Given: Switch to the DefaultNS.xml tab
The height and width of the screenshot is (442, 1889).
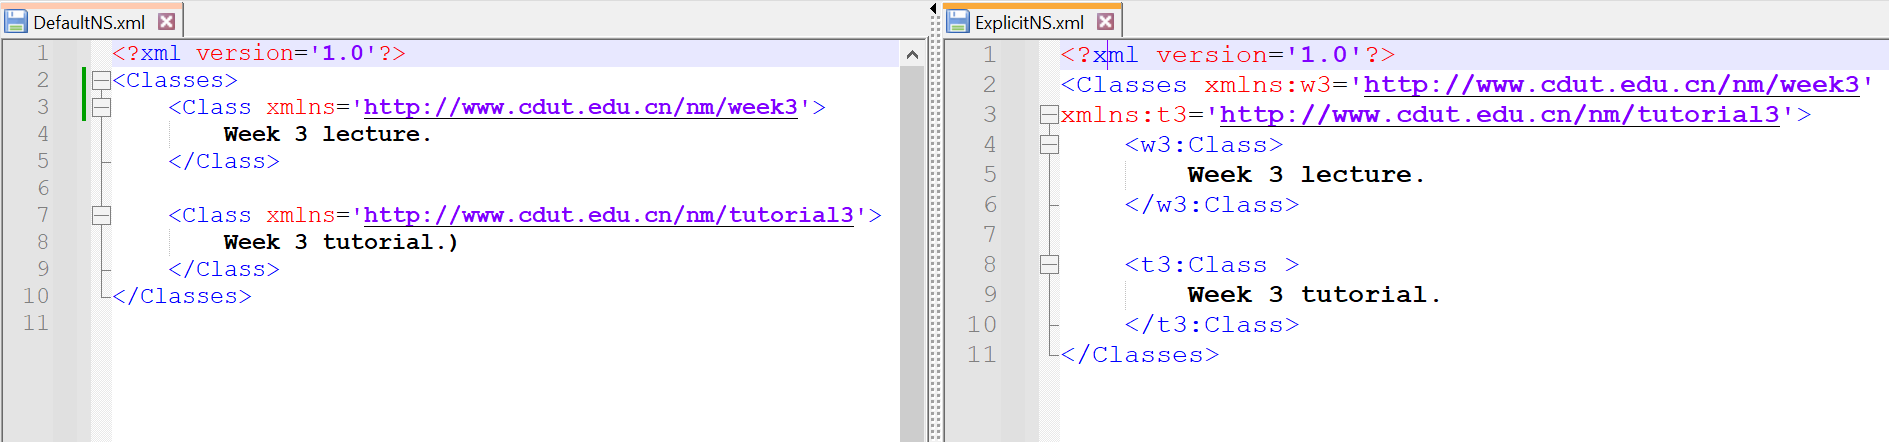Looking at the screenshot, I should pyautogui.click(x=89, y=22).
